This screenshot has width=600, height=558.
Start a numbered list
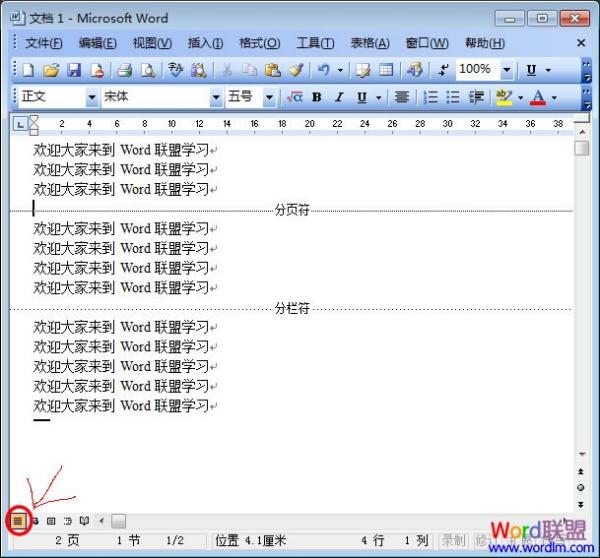(x=430, y=97)
